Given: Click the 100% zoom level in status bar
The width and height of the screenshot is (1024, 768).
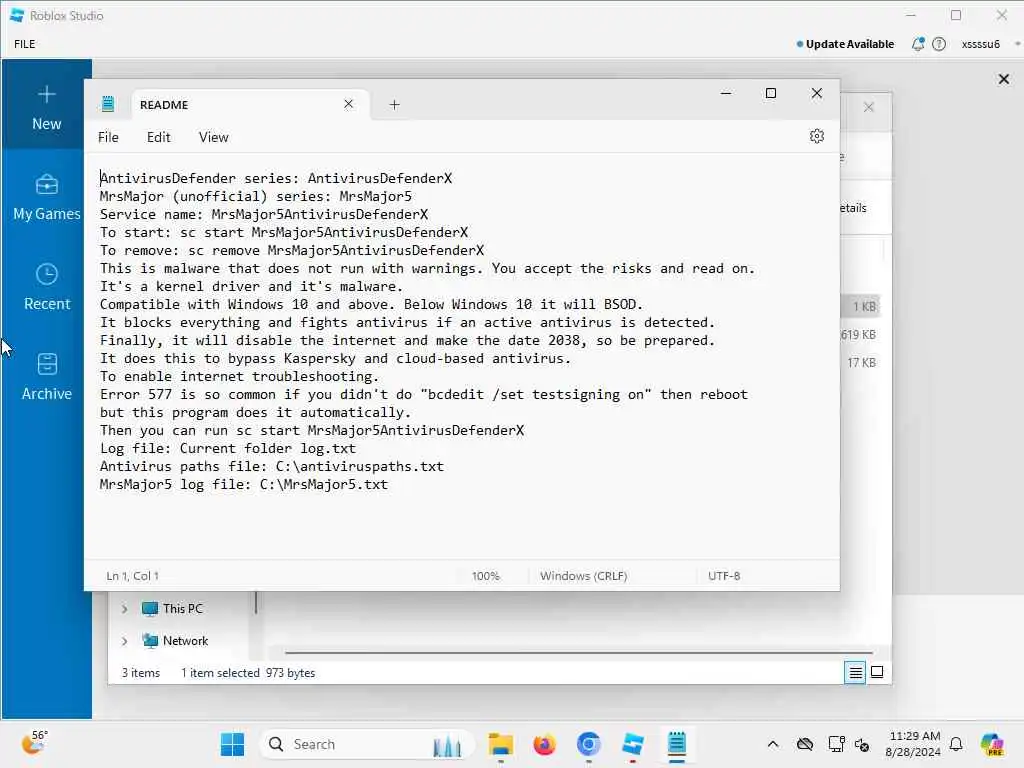Looking at the screenshot, I should pyautogui.click(x=486, y=576).
